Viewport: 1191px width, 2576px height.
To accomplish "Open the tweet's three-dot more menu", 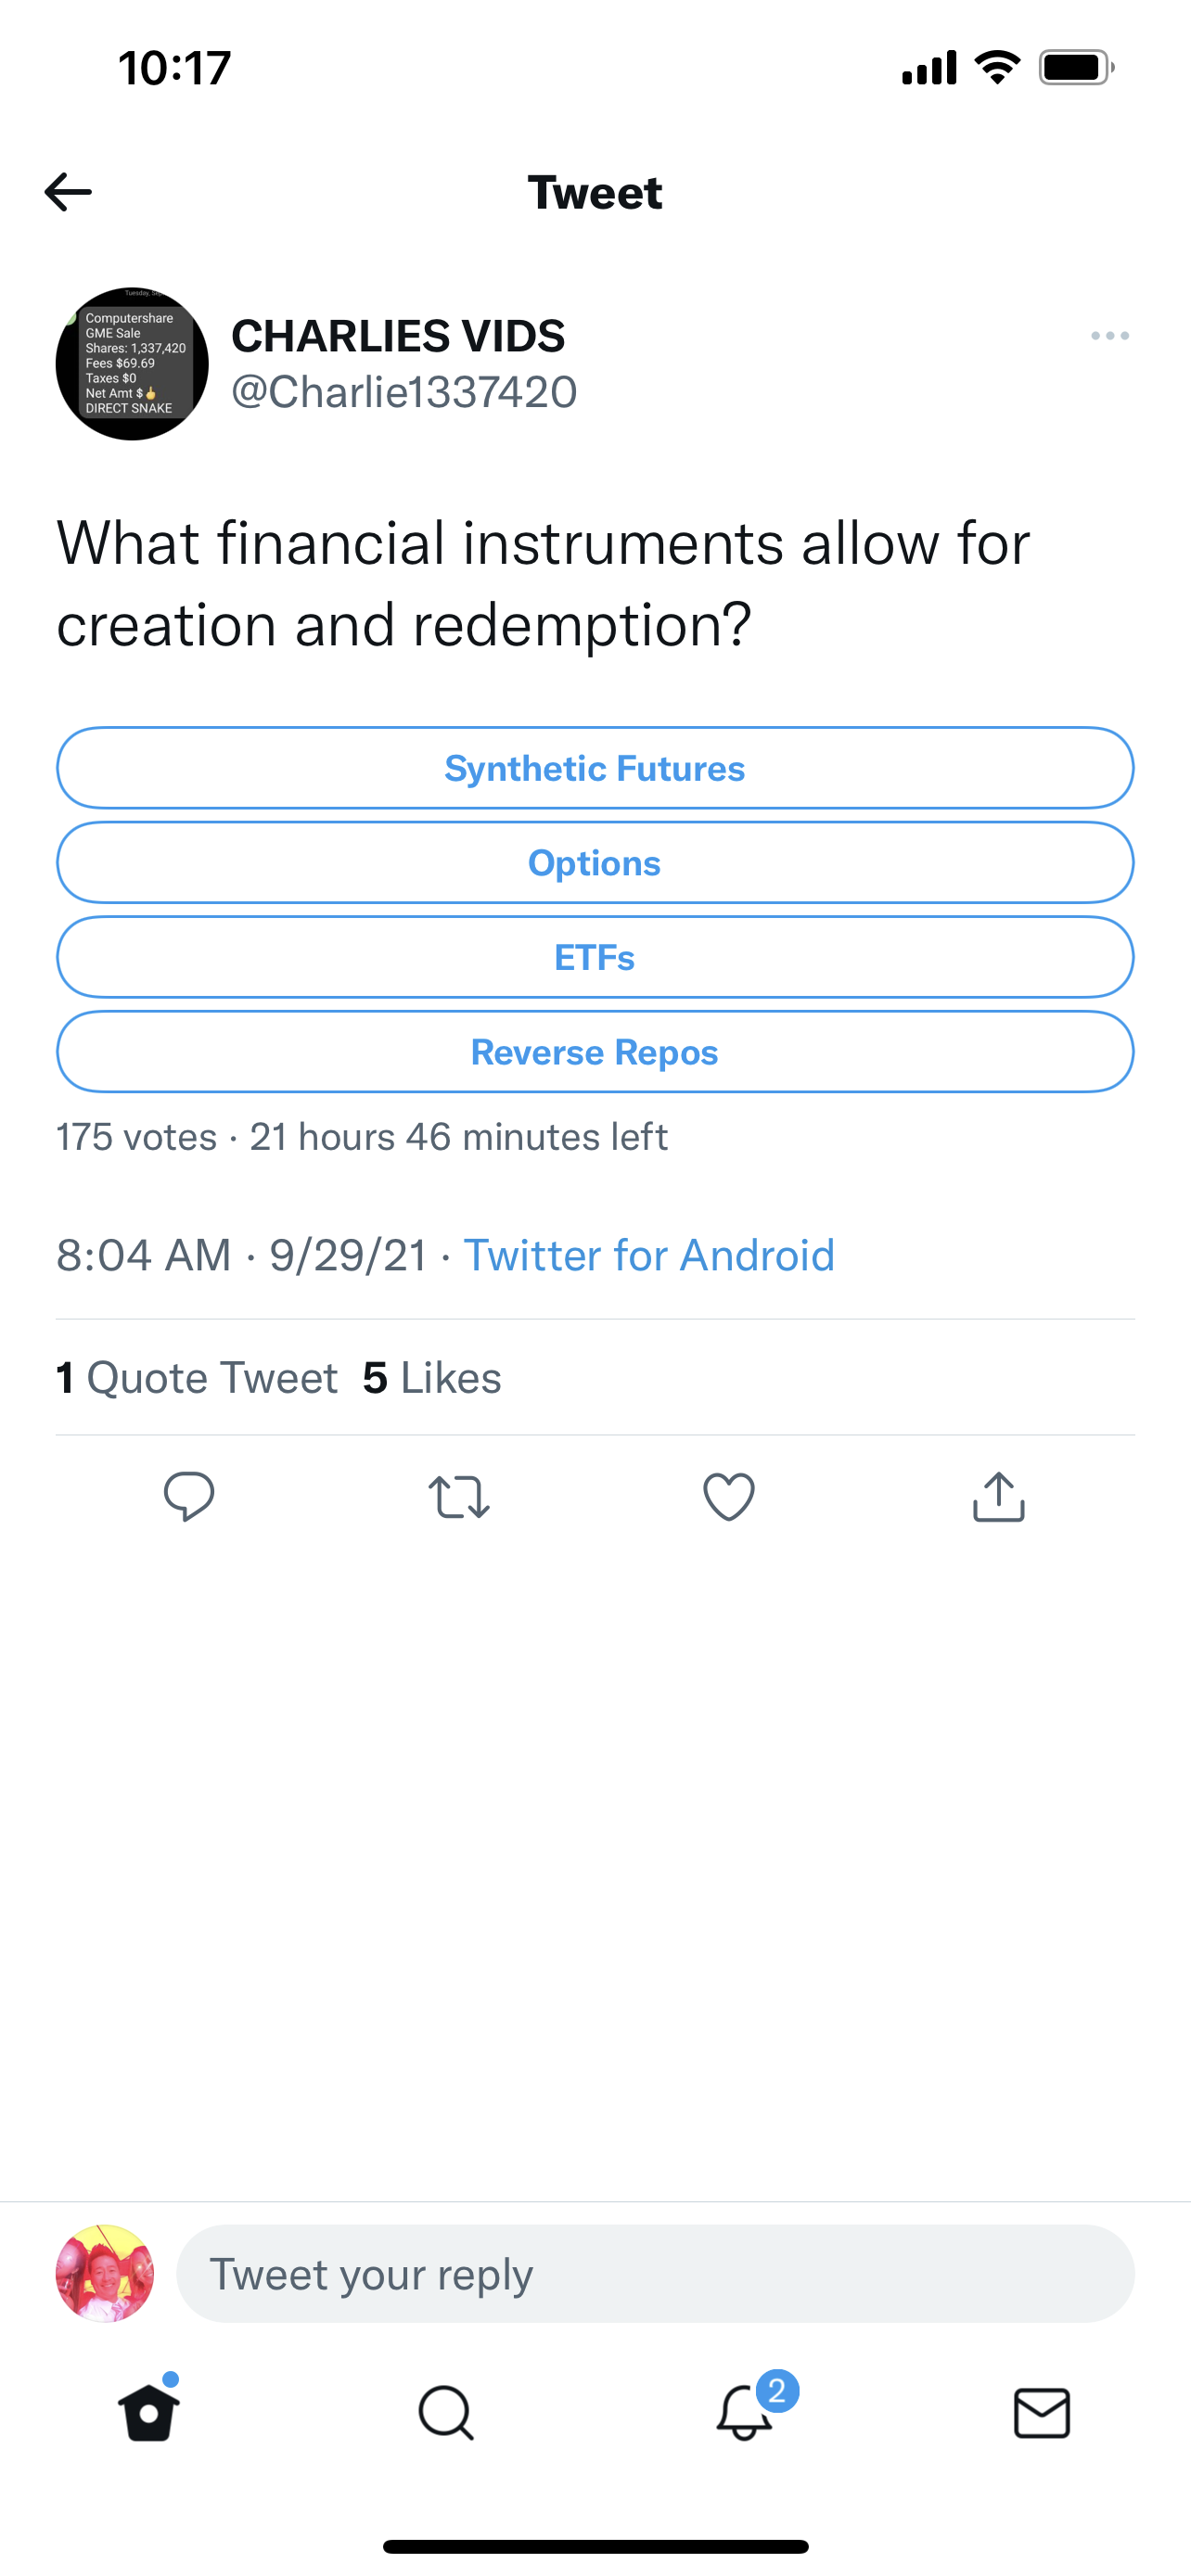I will pyautogui.click(x=1109, y=336).
